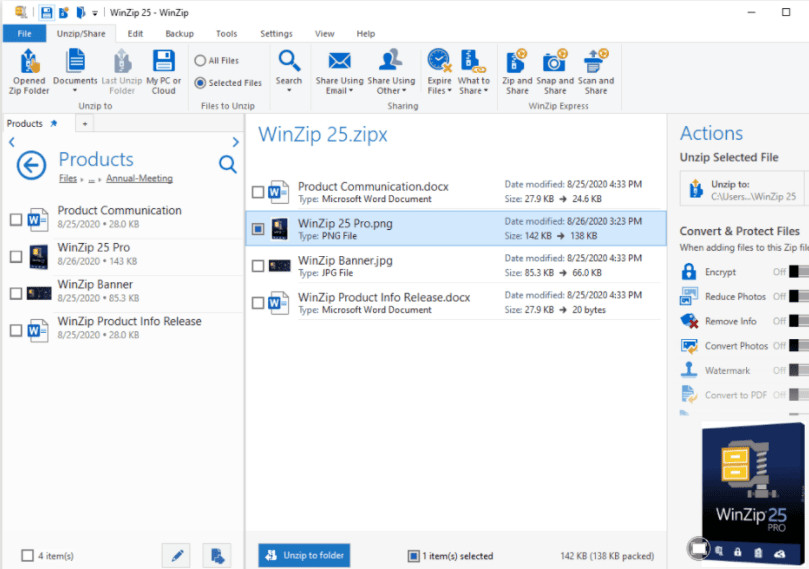Screen dimensions: 809x569
Task: Toggle the Watermark switch
Action: tap(799, 370)
